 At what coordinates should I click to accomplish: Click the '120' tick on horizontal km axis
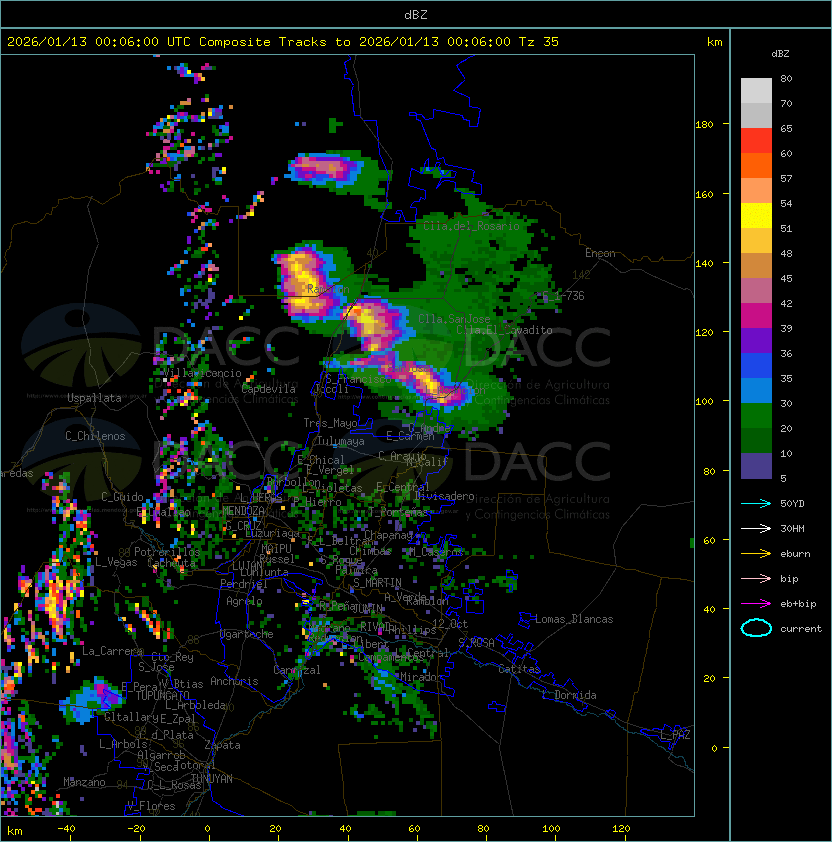coord(621,829)
